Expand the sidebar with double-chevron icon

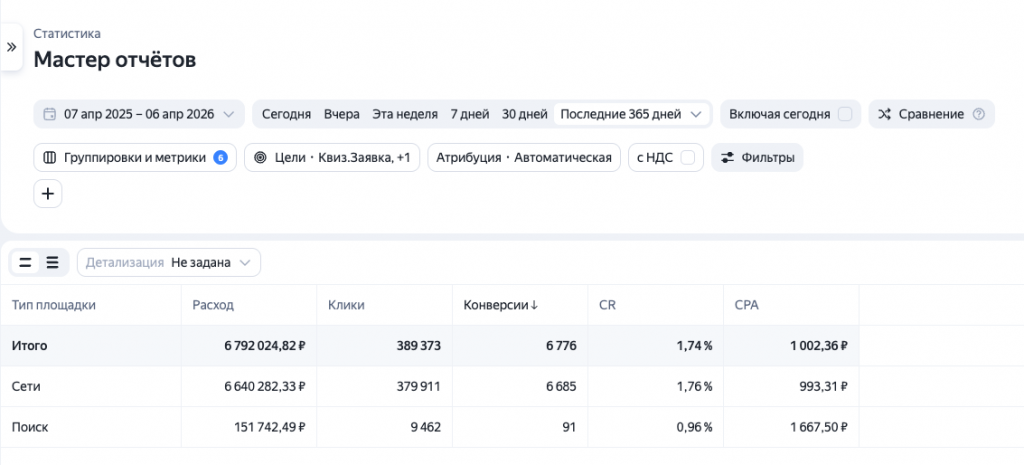click(11, 47)
